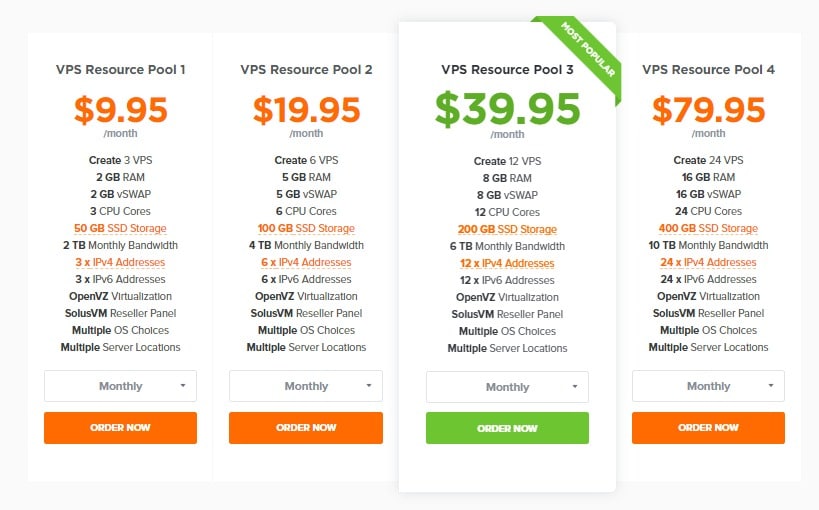This screenshot has height=510, width=819.
Task: Click the 200 GB SSD Storage link
Action: point(507,229)
